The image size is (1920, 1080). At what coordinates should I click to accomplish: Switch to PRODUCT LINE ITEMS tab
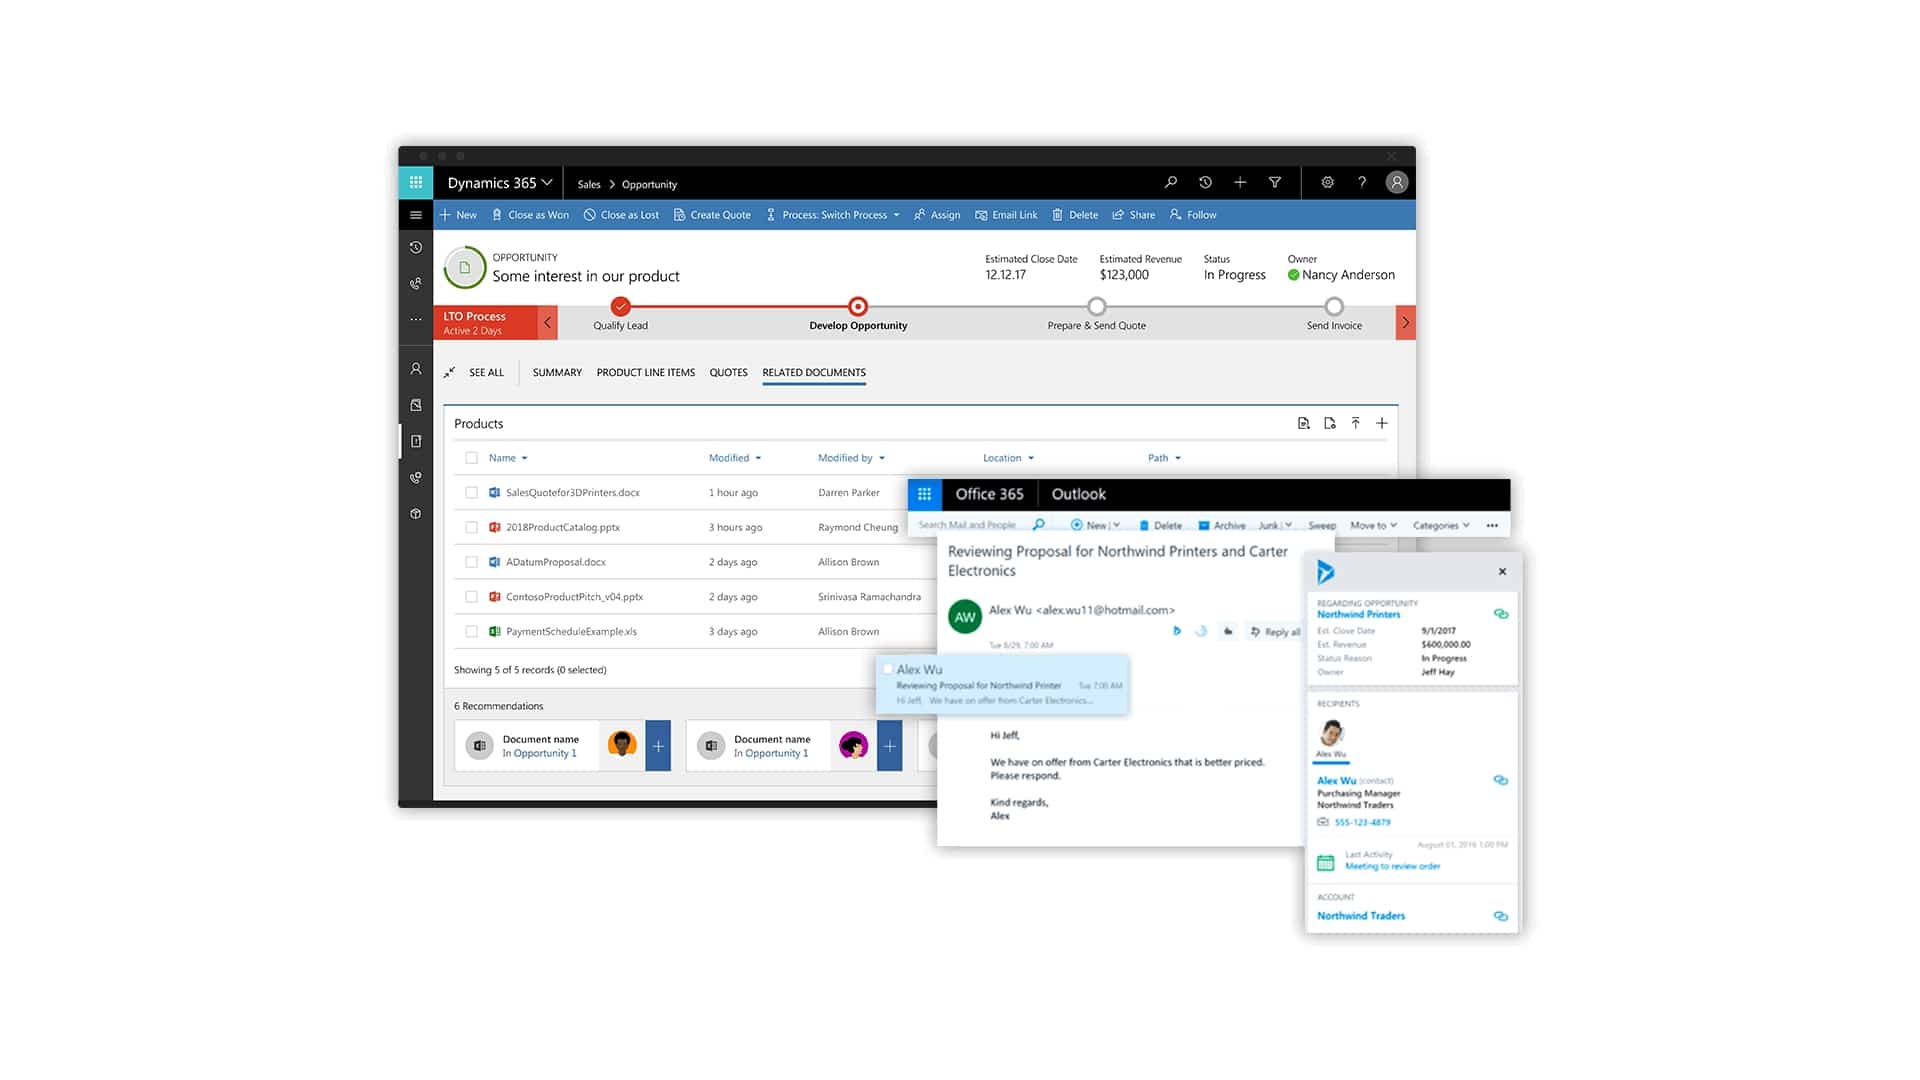(x=645, y=372)
